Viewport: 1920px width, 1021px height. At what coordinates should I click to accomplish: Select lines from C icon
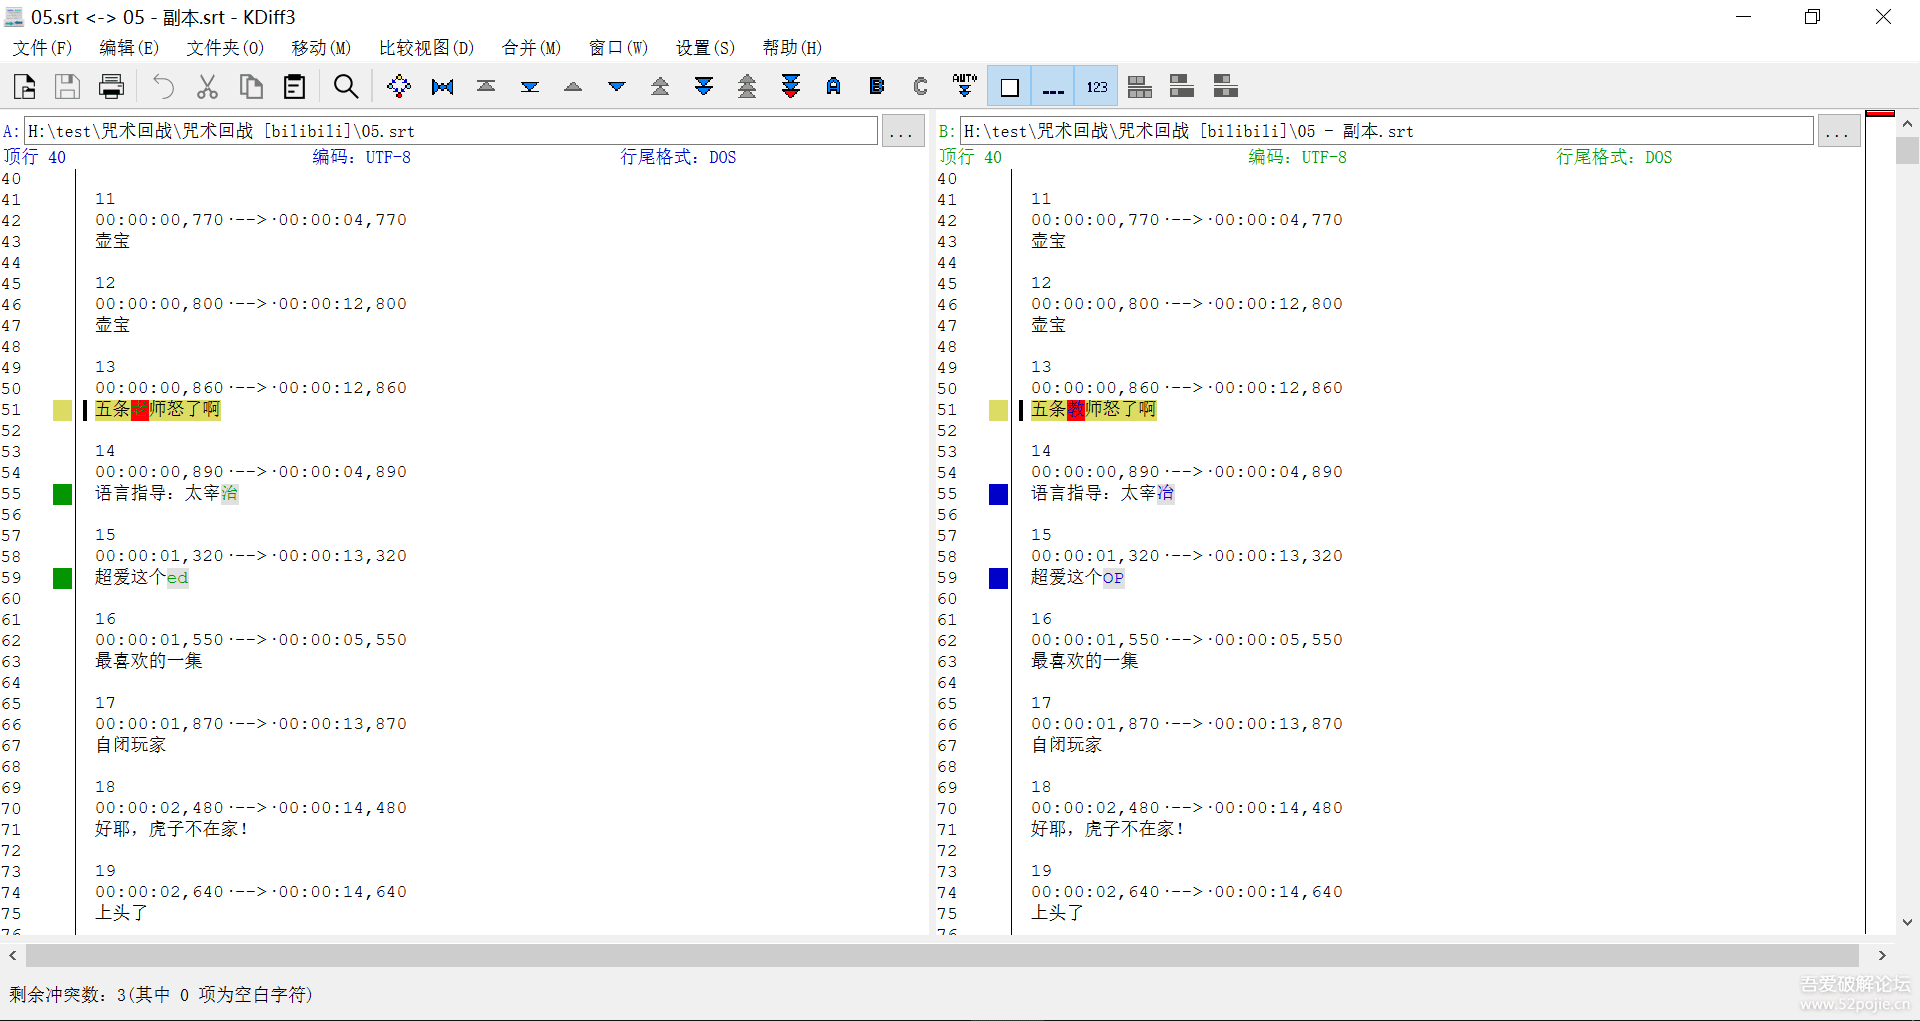click(921, 87)
